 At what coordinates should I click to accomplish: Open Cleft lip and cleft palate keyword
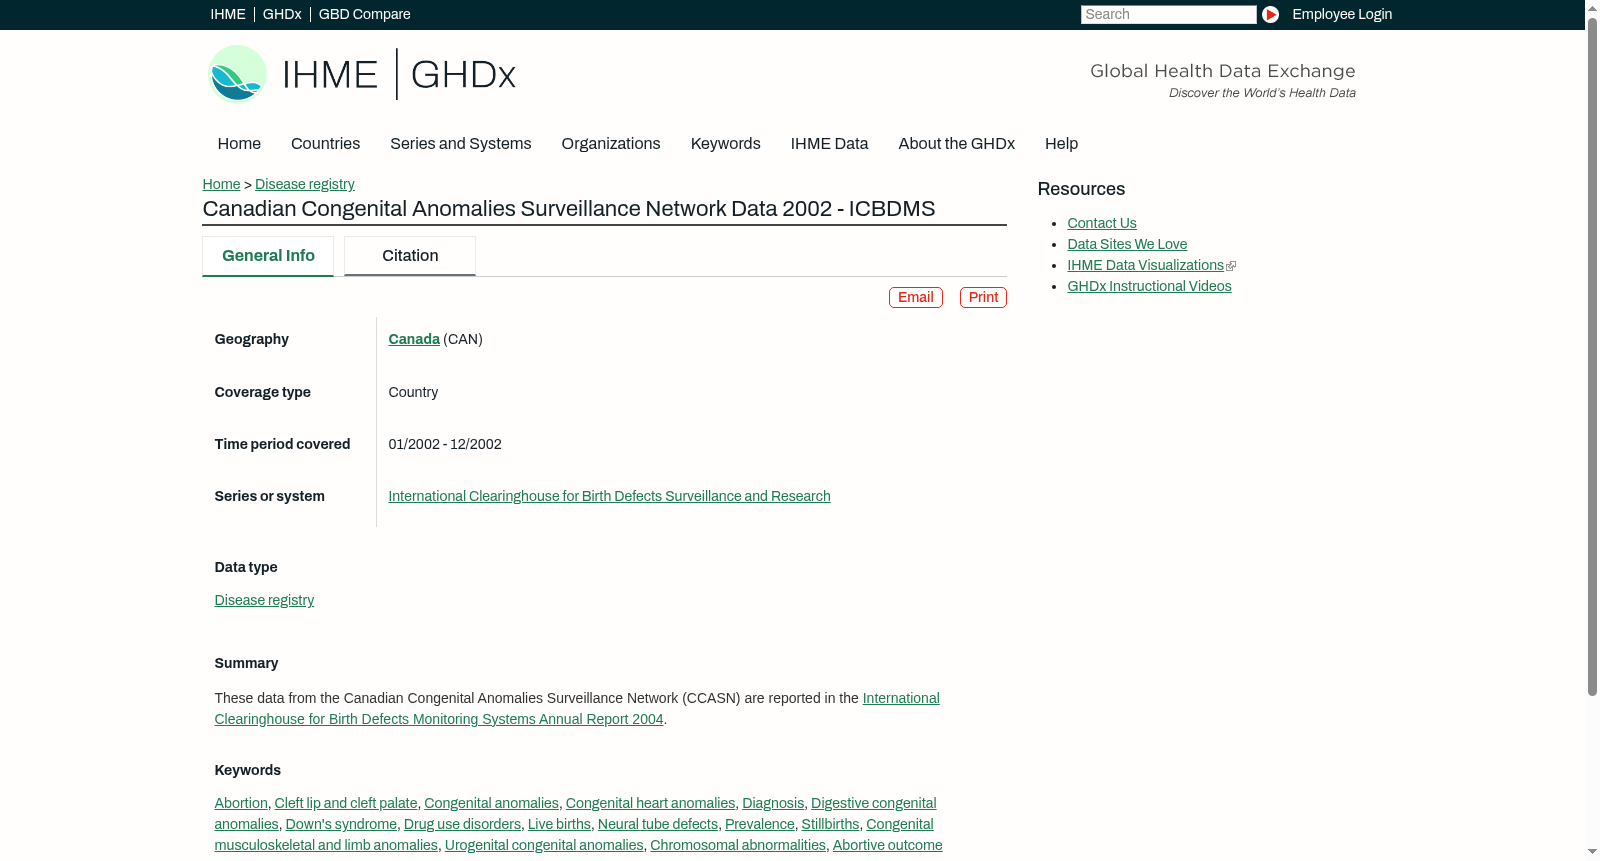[x=346, y=804]
